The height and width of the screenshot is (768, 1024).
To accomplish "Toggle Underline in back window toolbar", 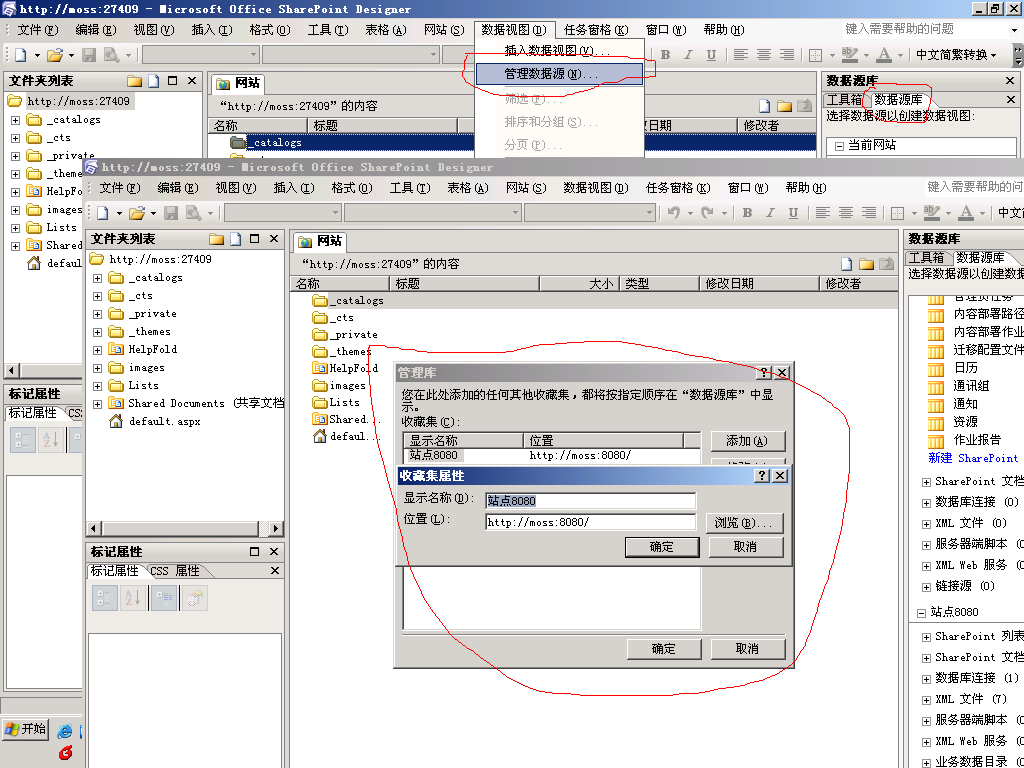I will (711, 55).
